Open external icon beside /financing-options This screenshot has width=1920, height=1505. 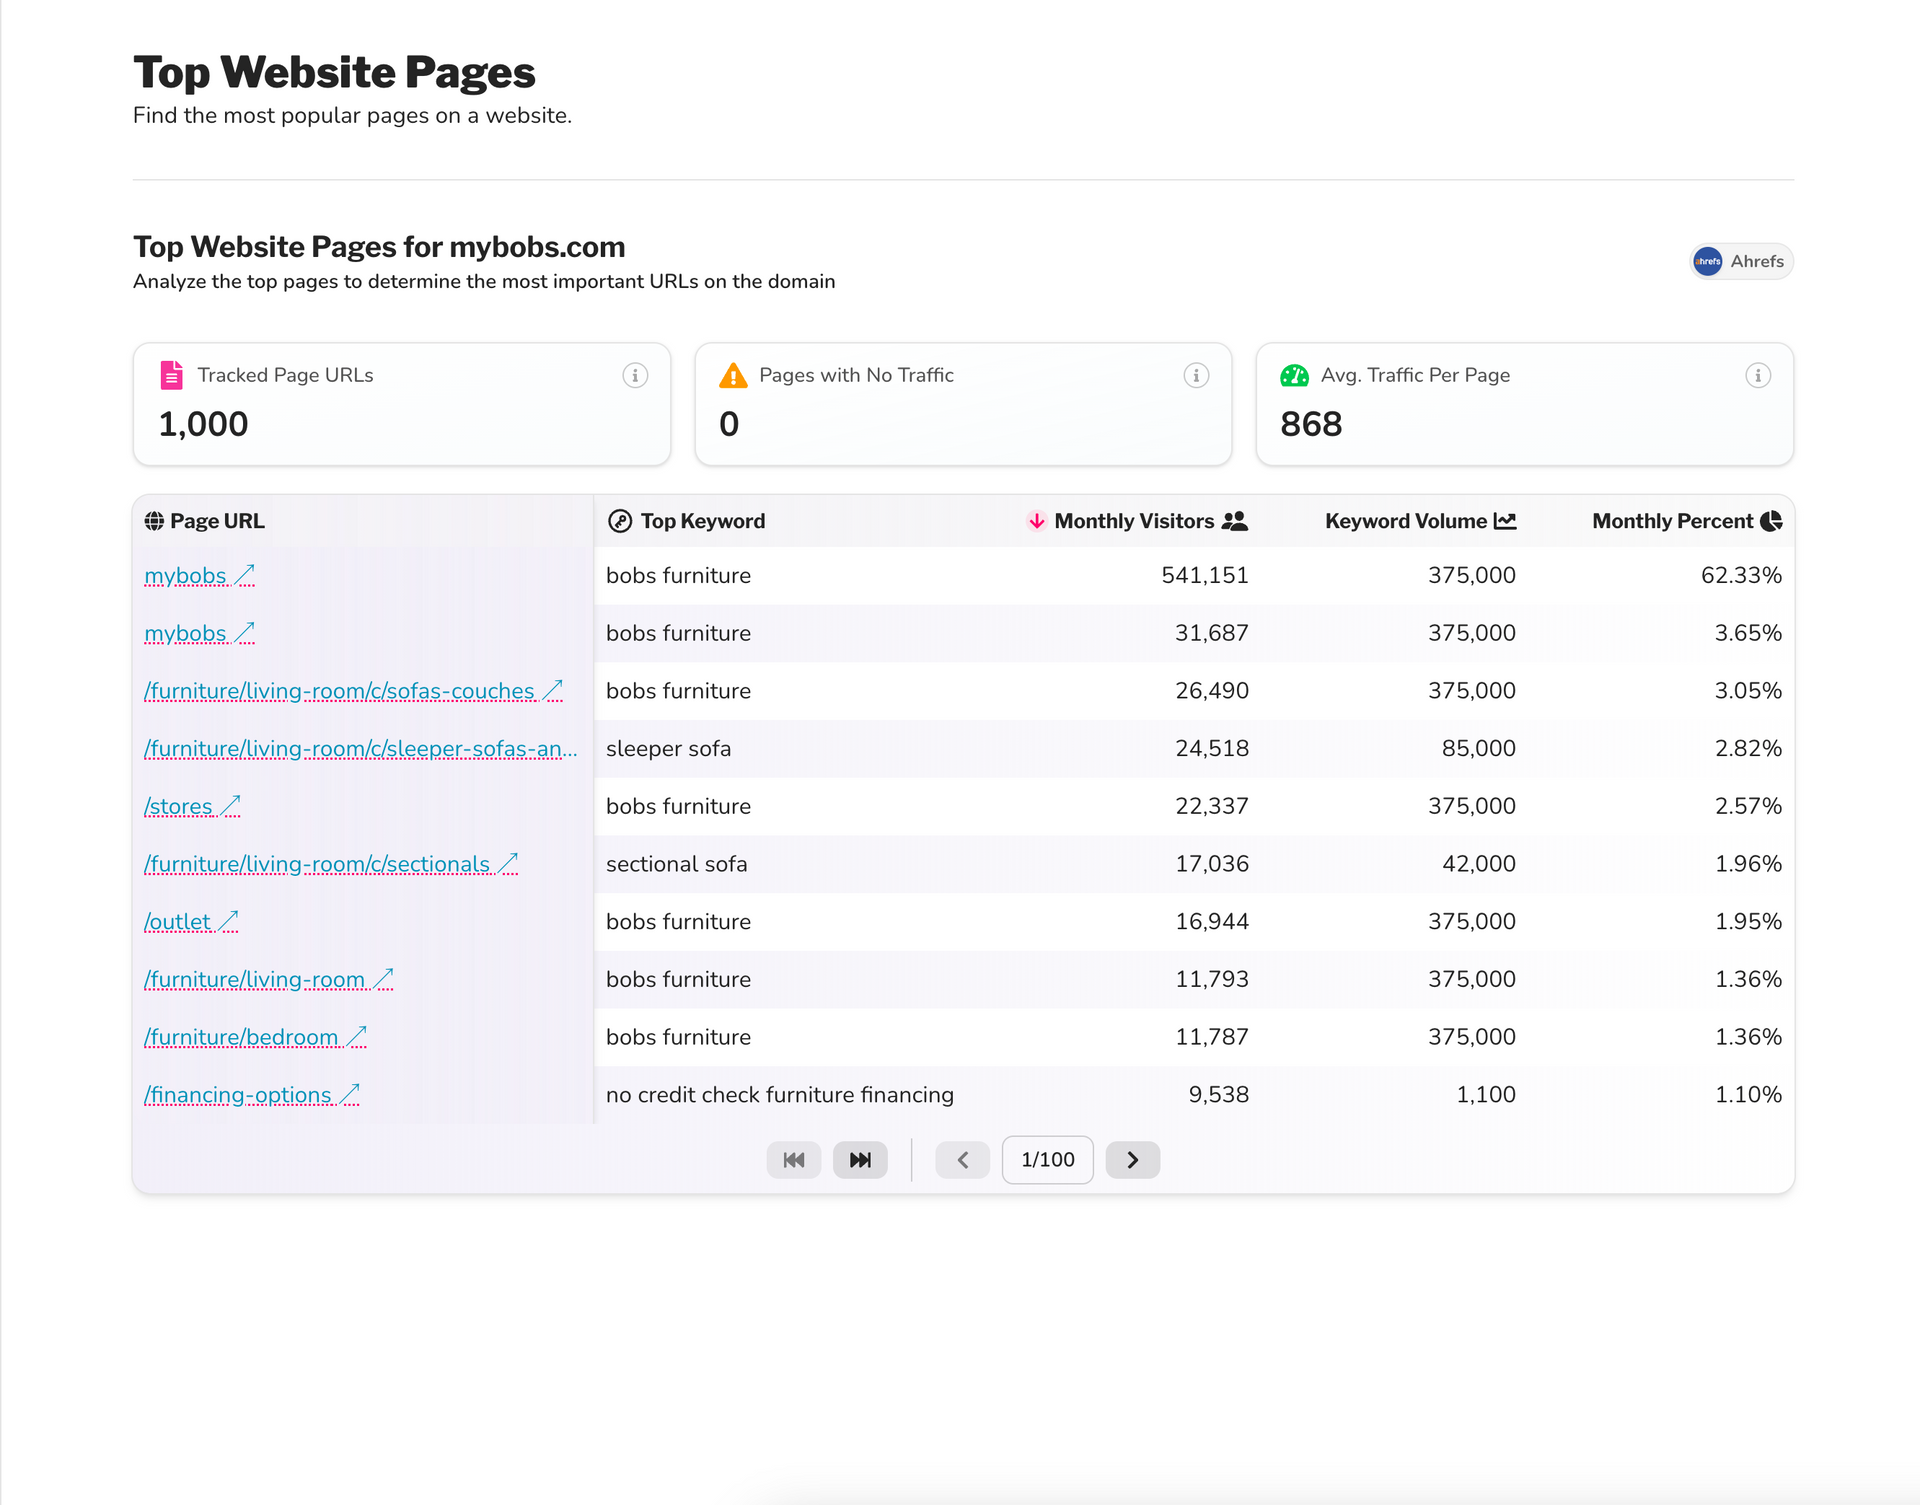click(x=349, y=1095)
